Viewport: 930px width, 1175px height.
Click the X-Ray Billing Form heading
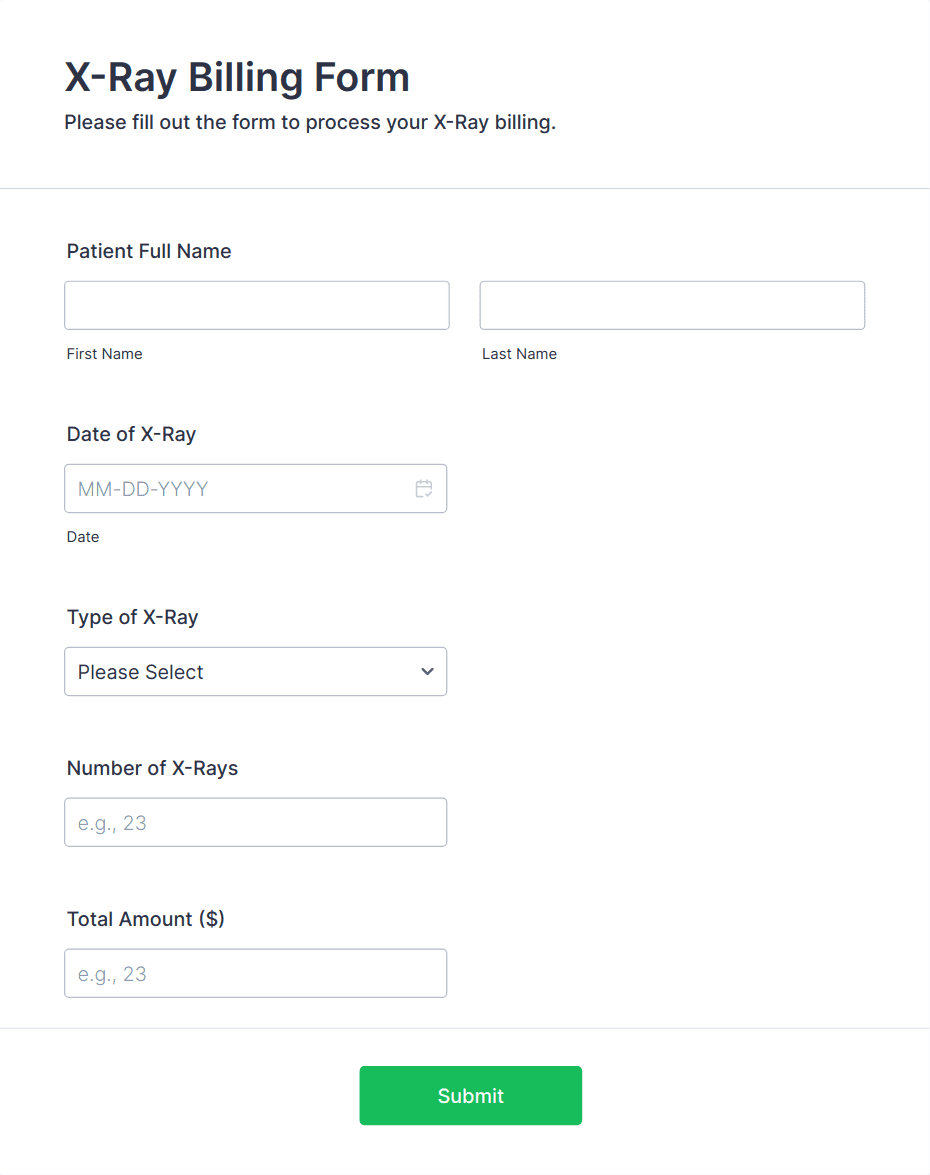[x=237, y=77]
